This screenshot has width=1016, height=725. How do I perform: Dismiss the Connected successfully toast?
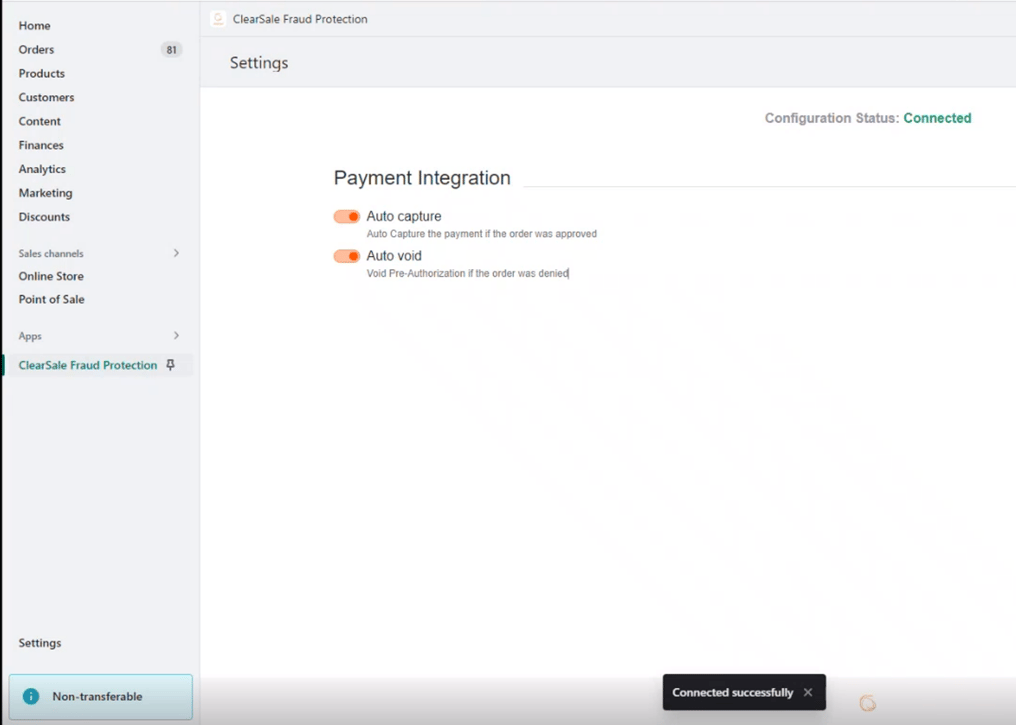tap(808, 692)
